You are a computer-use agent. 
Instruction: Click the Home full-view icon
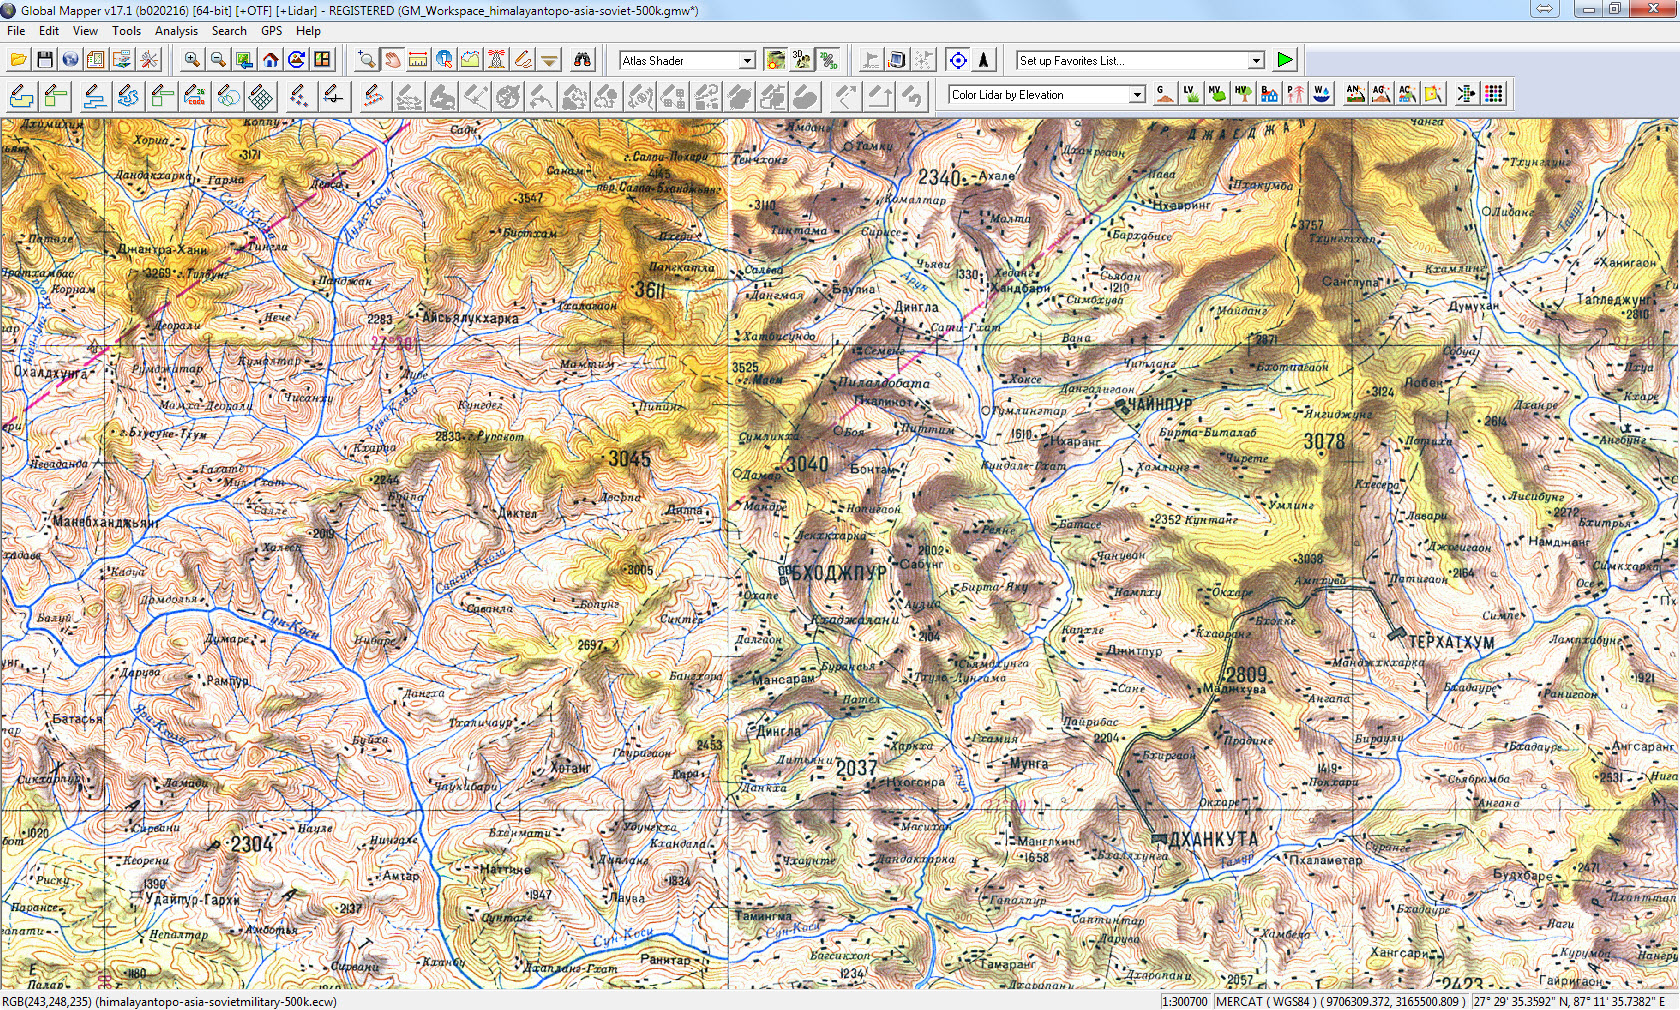pyautogui.click(x=270, y=61)
